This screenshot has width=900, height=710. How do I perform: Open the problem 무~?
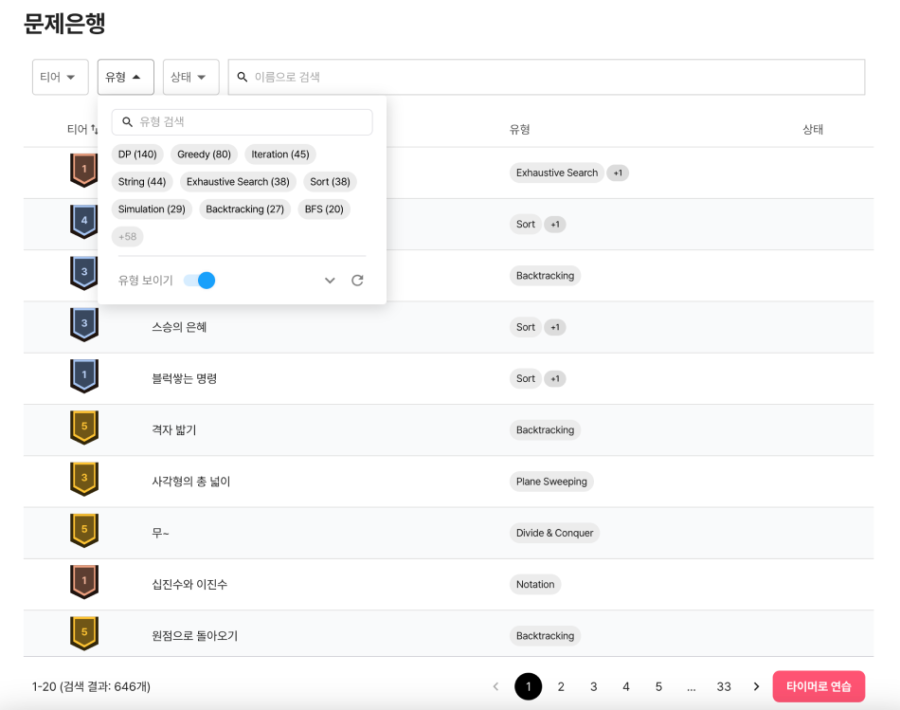(160, 533)
